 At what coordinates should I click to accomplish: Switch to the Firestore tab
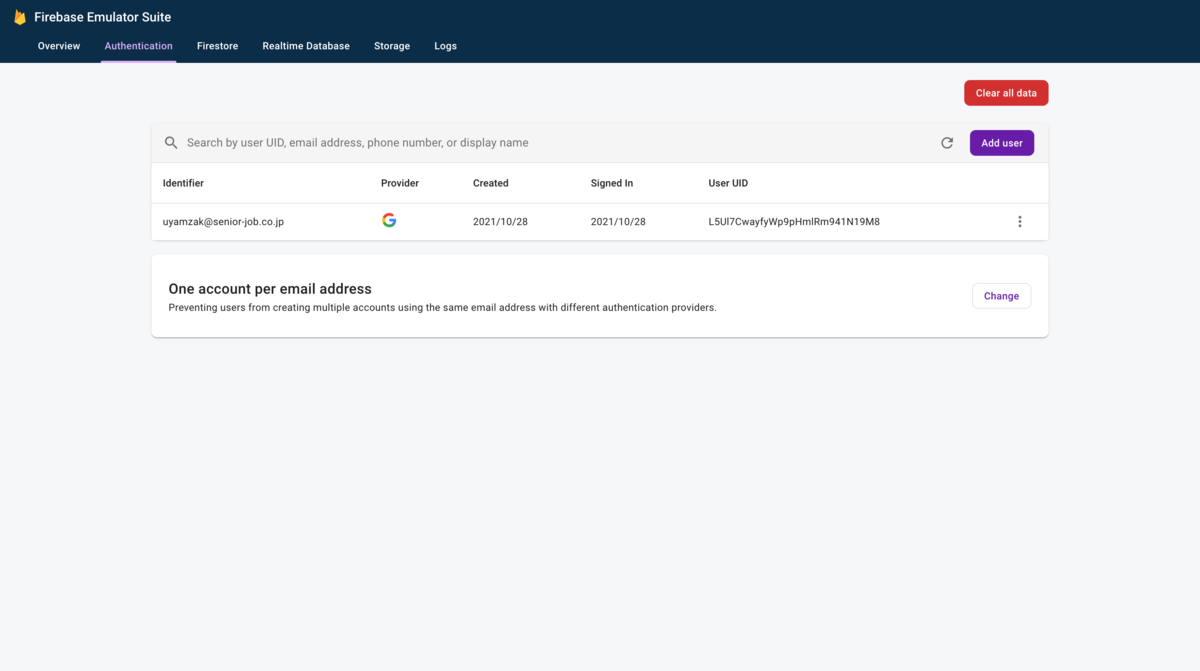pyautogui.click(x=217, y=46)
